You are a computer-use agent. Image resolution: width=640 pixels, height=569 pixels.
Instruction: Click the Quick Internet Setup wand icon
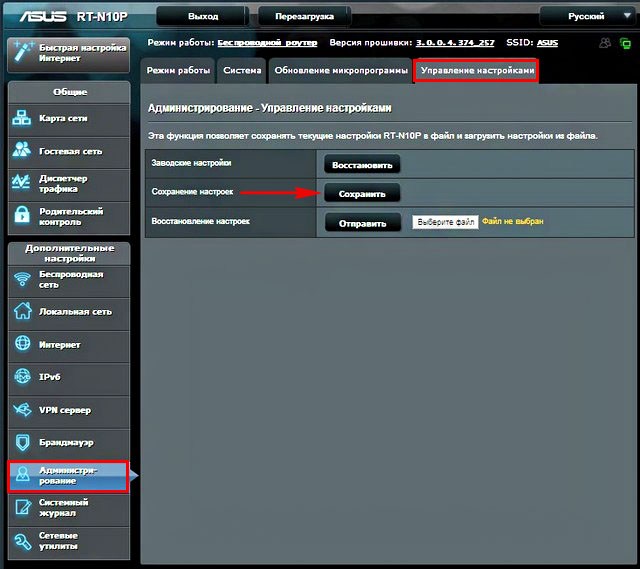click(x=22, y=52)
